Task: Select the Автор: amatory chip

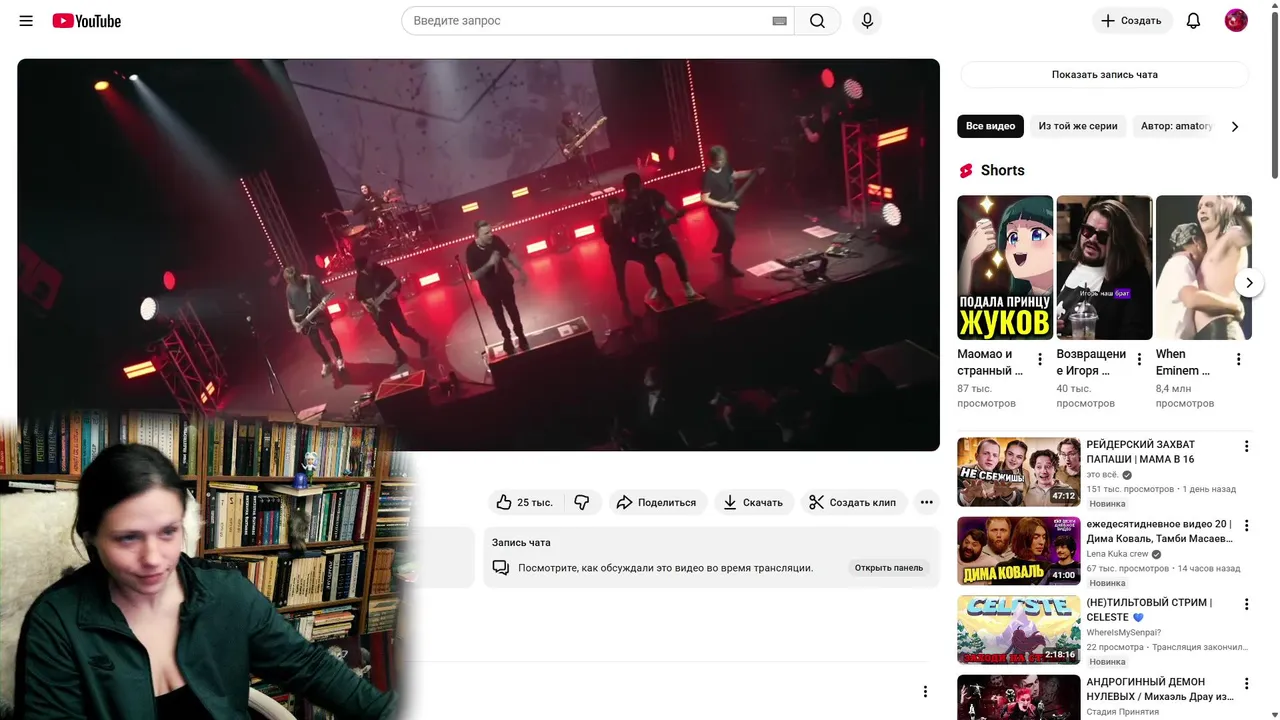Action: tap(1176, 126)
